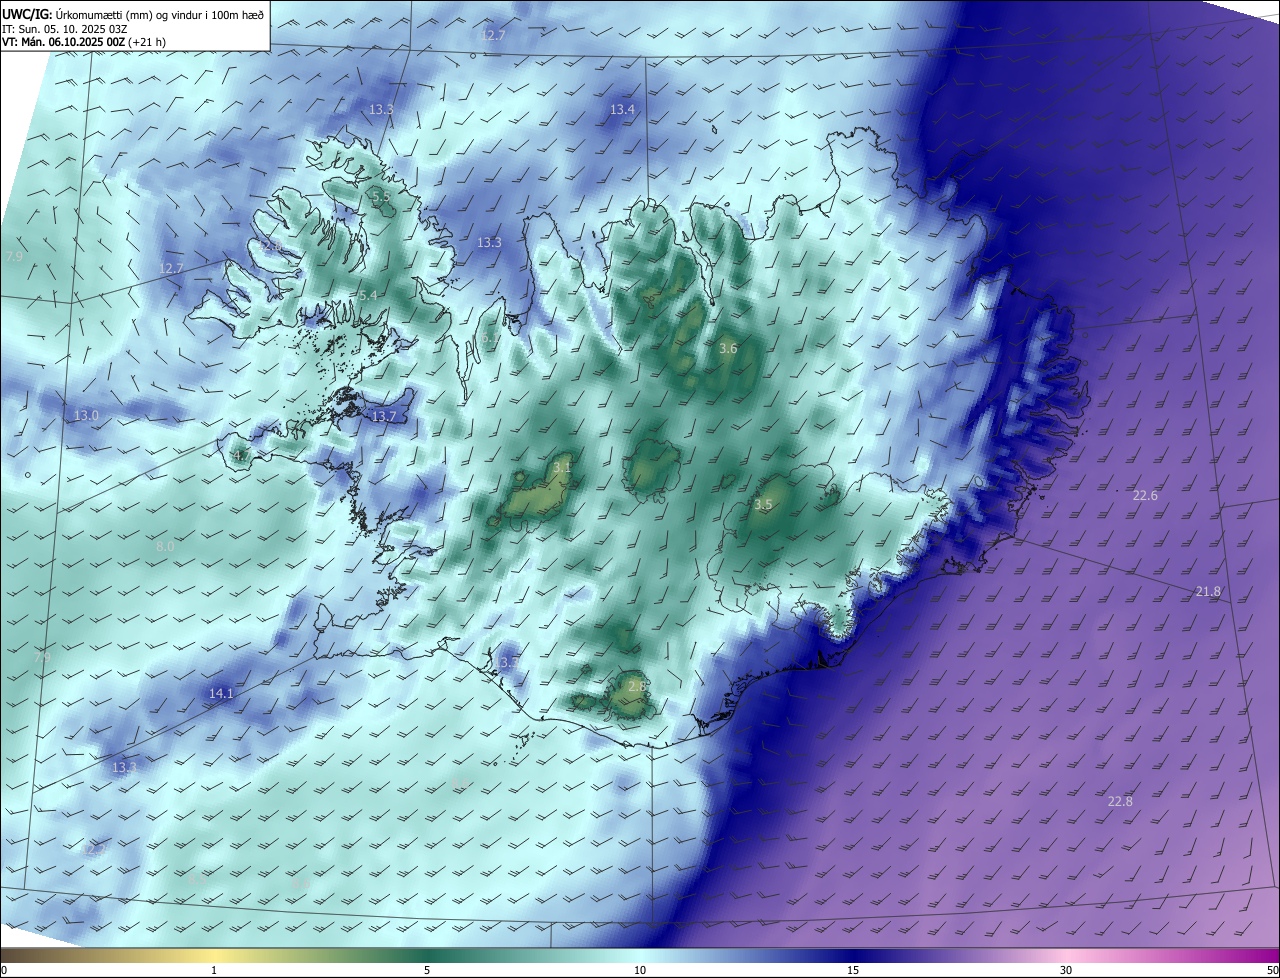Click the 13.0 value label on the map
Image resolution: width=1280 pixels, height=978 pixels.
[x=87, y=415]
